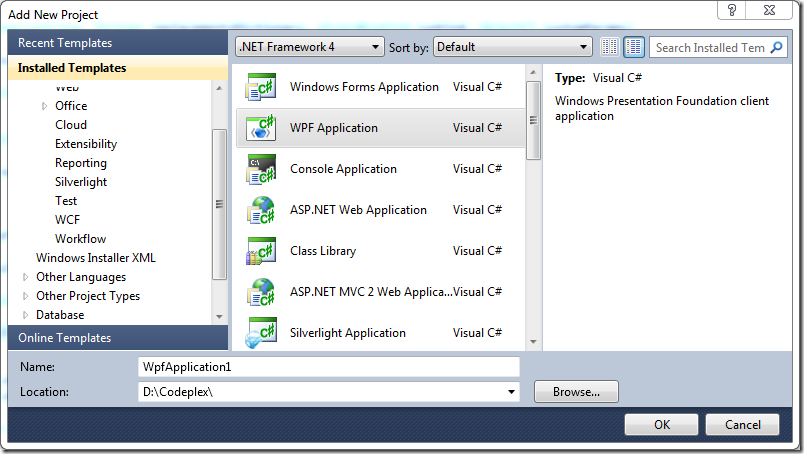Viewport: 804px width, 454px height.
Task: Open the Recent Templates section
Action: 118,43
